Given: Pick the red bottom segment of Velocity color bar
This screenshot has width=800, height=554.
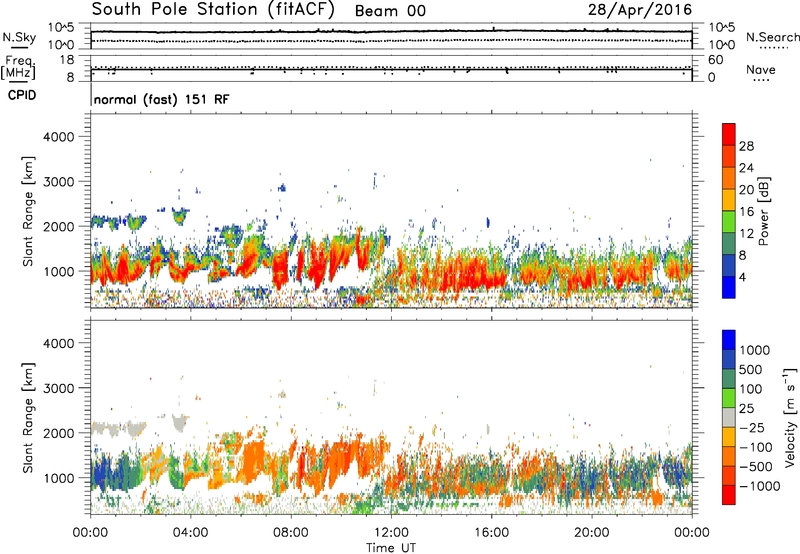Looking at the screenshot, I should (729, 495).
